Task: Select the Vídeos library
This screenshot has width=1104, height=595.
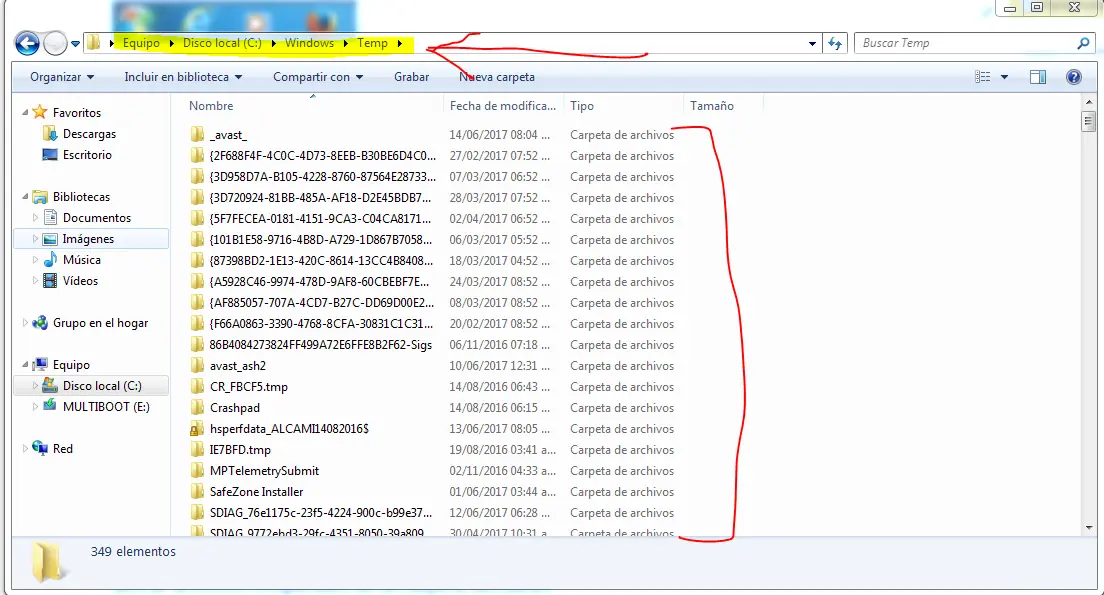Action: (x=80, y=281)
